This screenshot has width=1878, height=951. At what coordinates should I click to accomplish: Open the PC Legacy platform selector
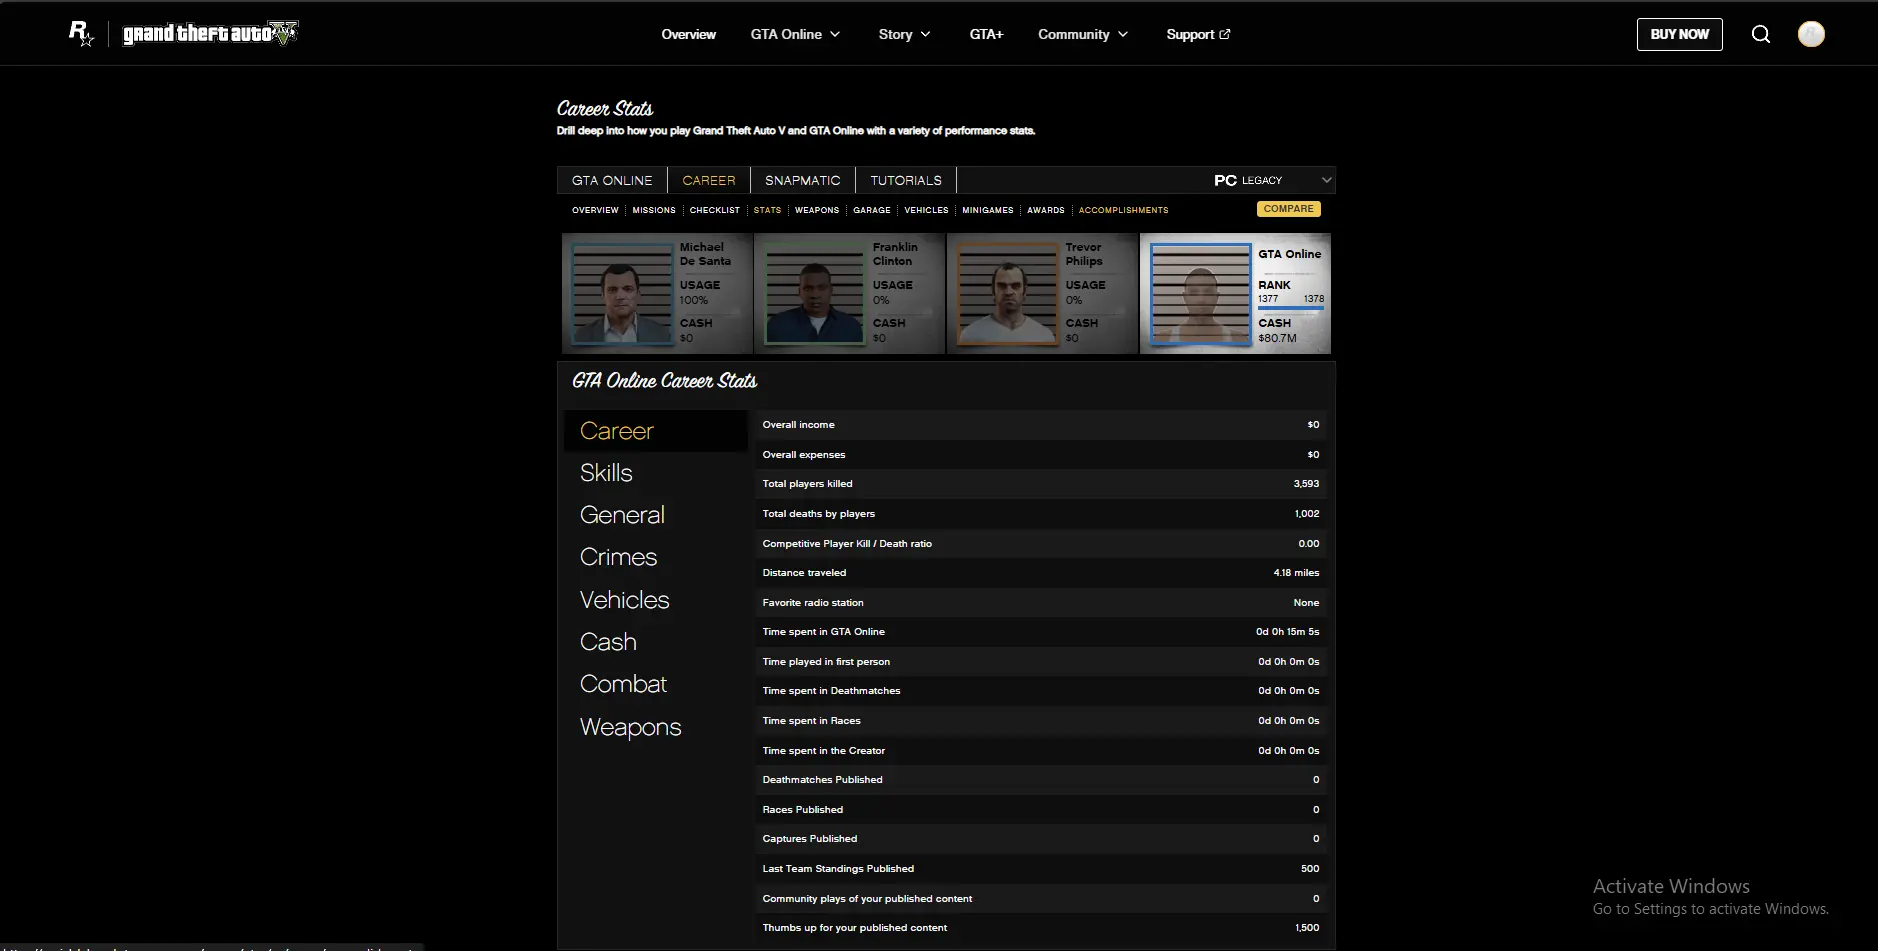(x=1272, y=180)
